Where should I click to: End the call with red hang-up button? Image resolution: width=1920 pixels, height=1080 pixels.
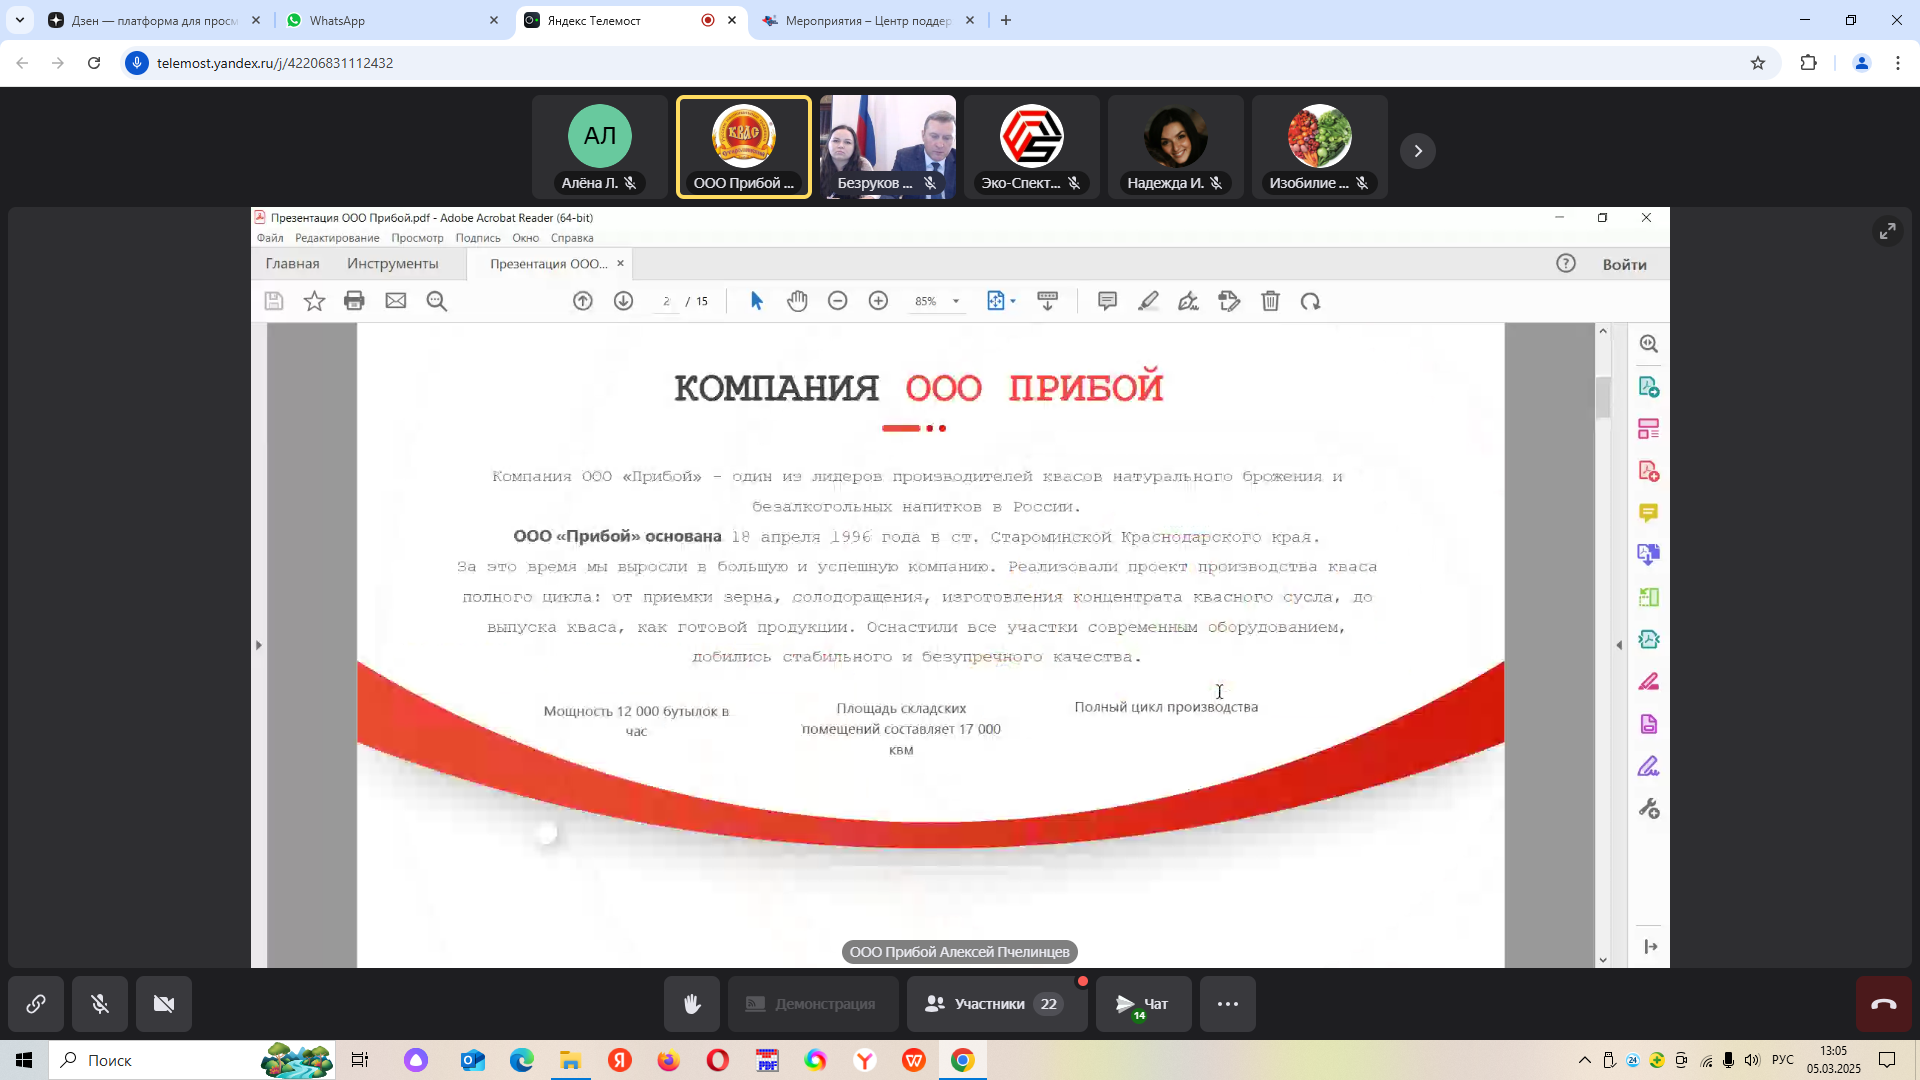[1883, 1004]
